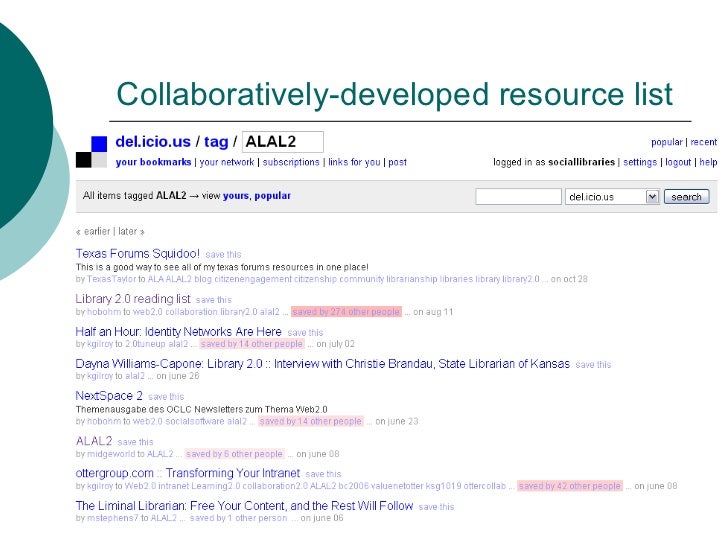Log out of sociallibraries account
728x546 pixels.
(x=678, y=162)
